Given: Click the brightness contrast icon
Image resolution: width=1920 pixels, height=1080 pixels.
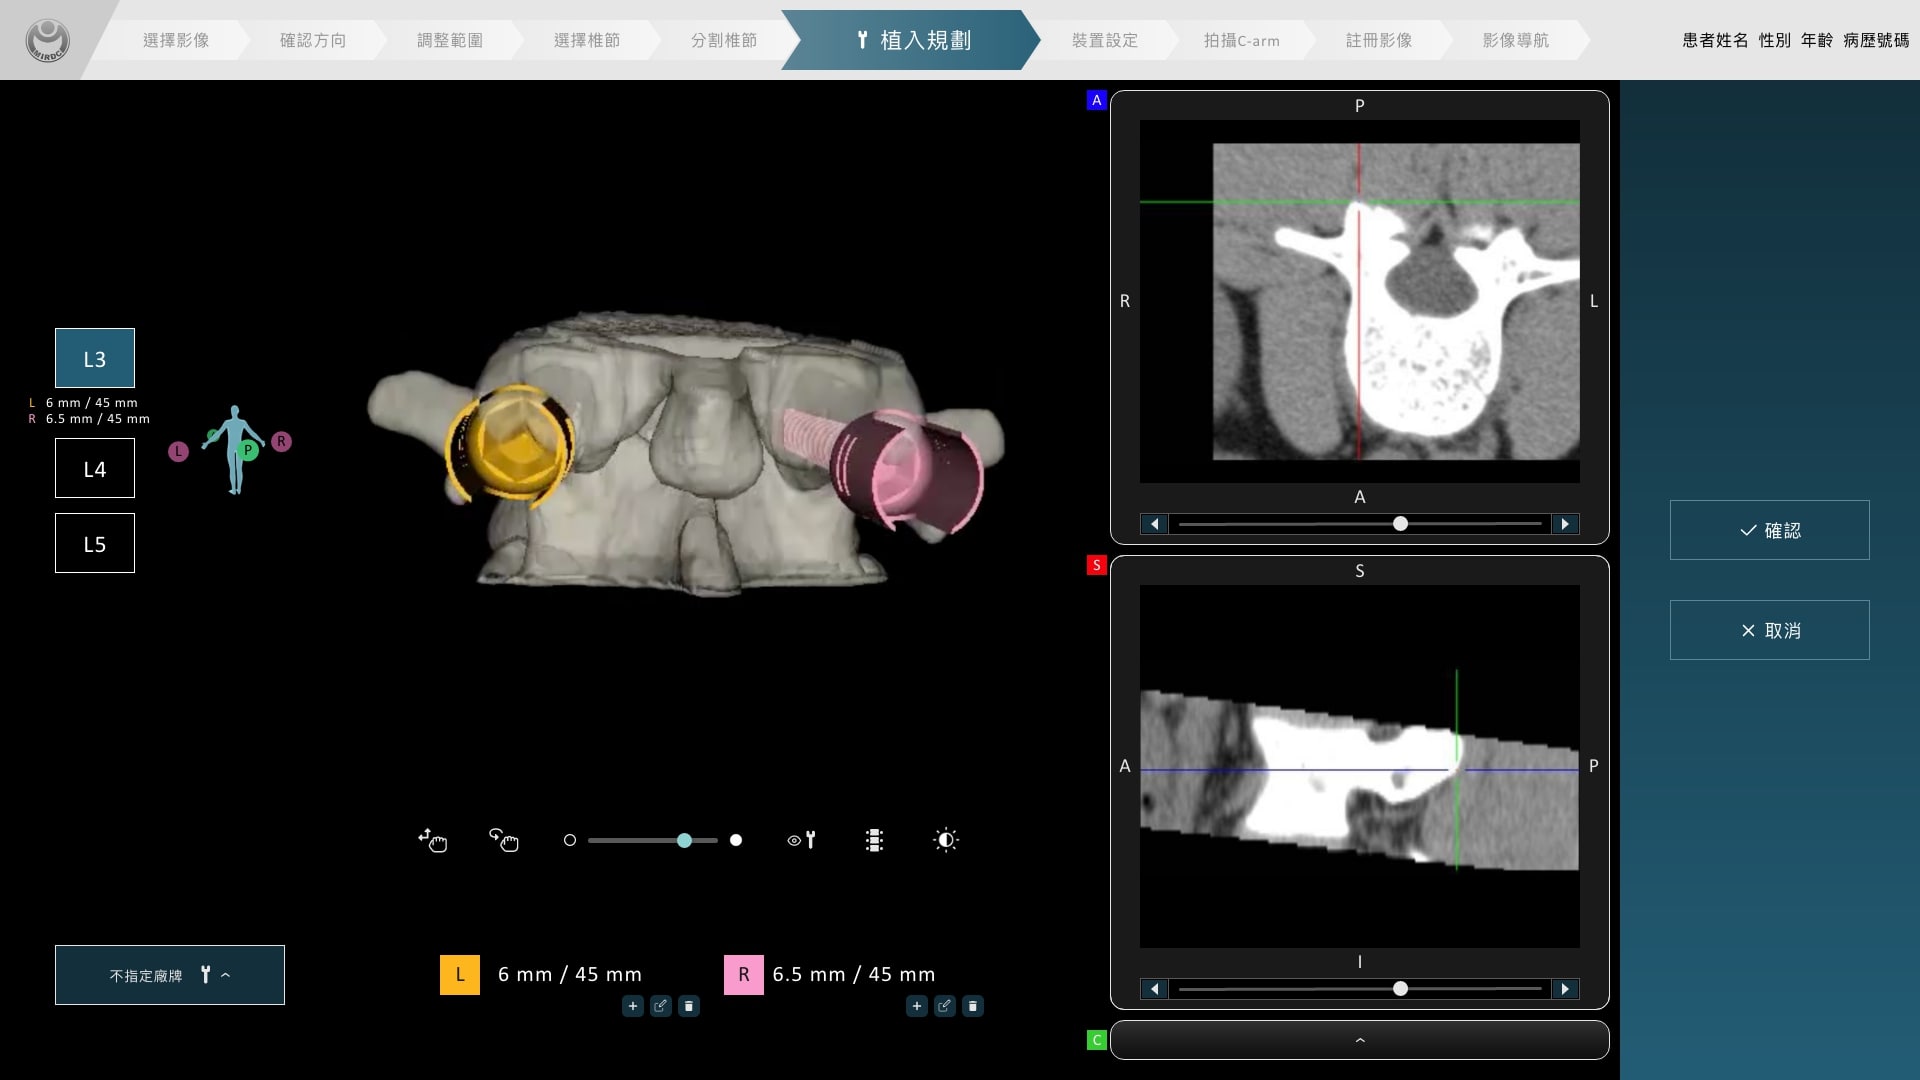Looking at the screenshot, I should point(945,840).
